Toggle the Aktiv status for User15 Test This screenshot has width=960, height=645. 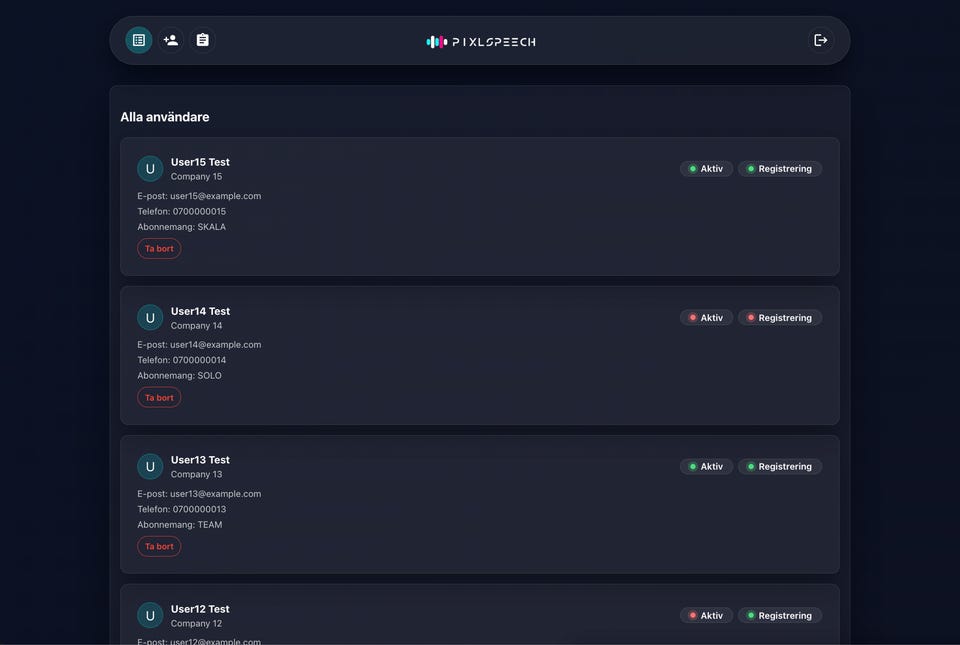(x=706, y=169)
